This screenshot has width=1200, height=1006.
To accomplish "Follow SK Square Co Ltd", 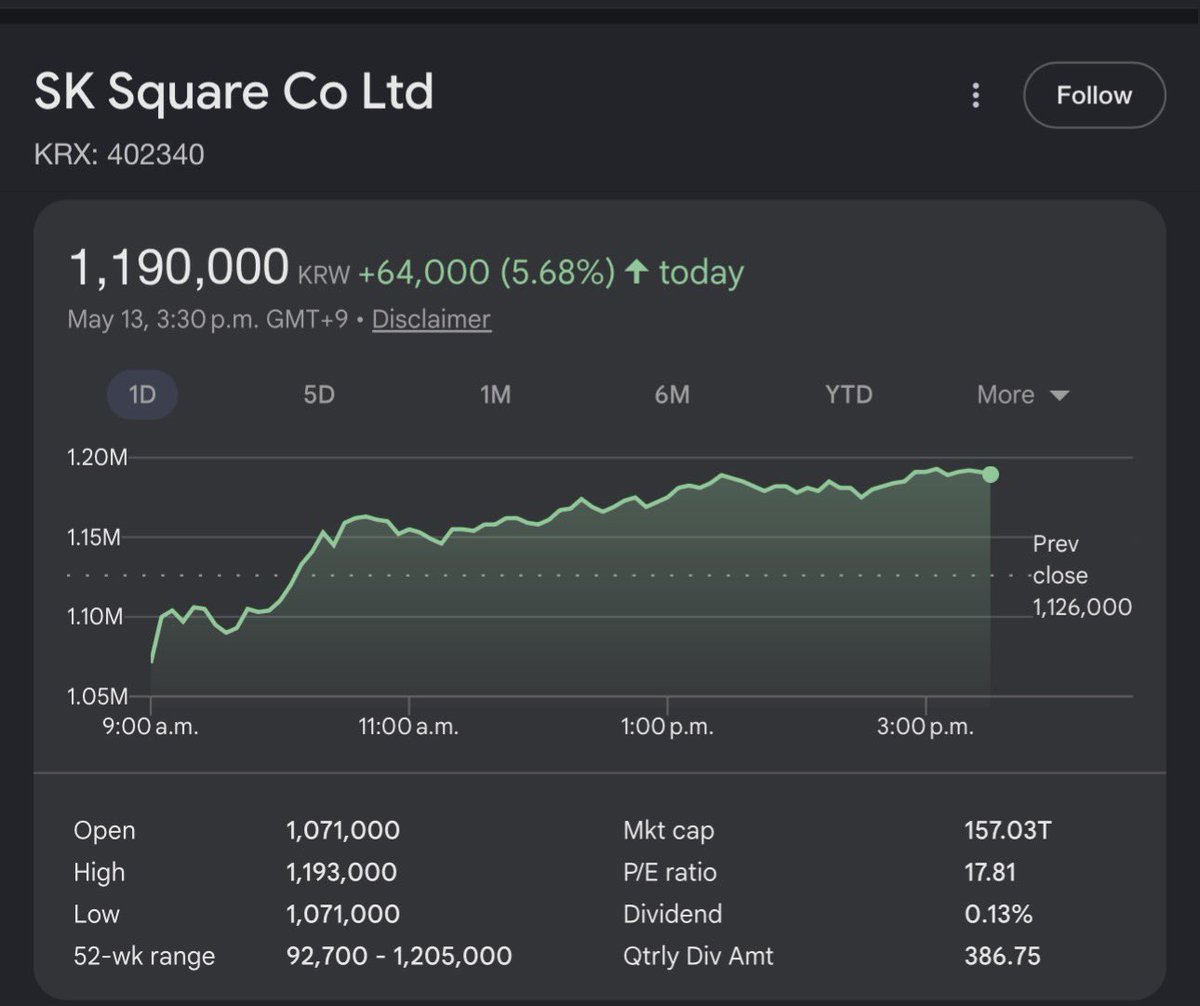I will tap(1094, 95).
